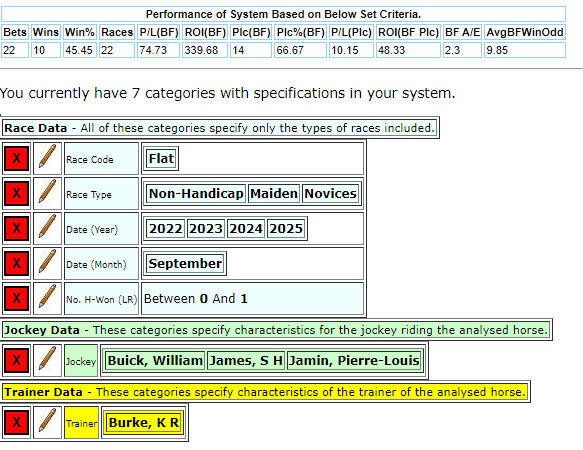Click the 2023 year tag
This screenshot has width=583, height=450.
coord(206,229)
